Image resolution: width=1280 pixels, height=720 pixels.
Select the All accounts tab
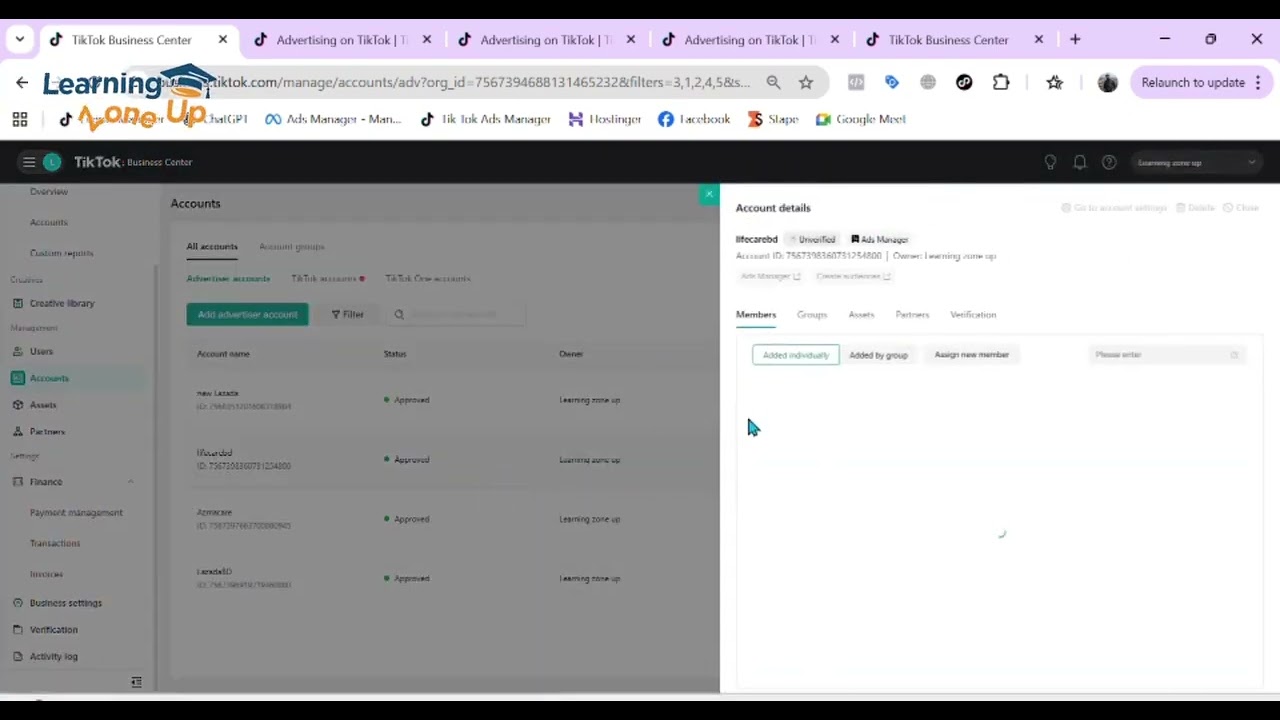coord(212,246)
